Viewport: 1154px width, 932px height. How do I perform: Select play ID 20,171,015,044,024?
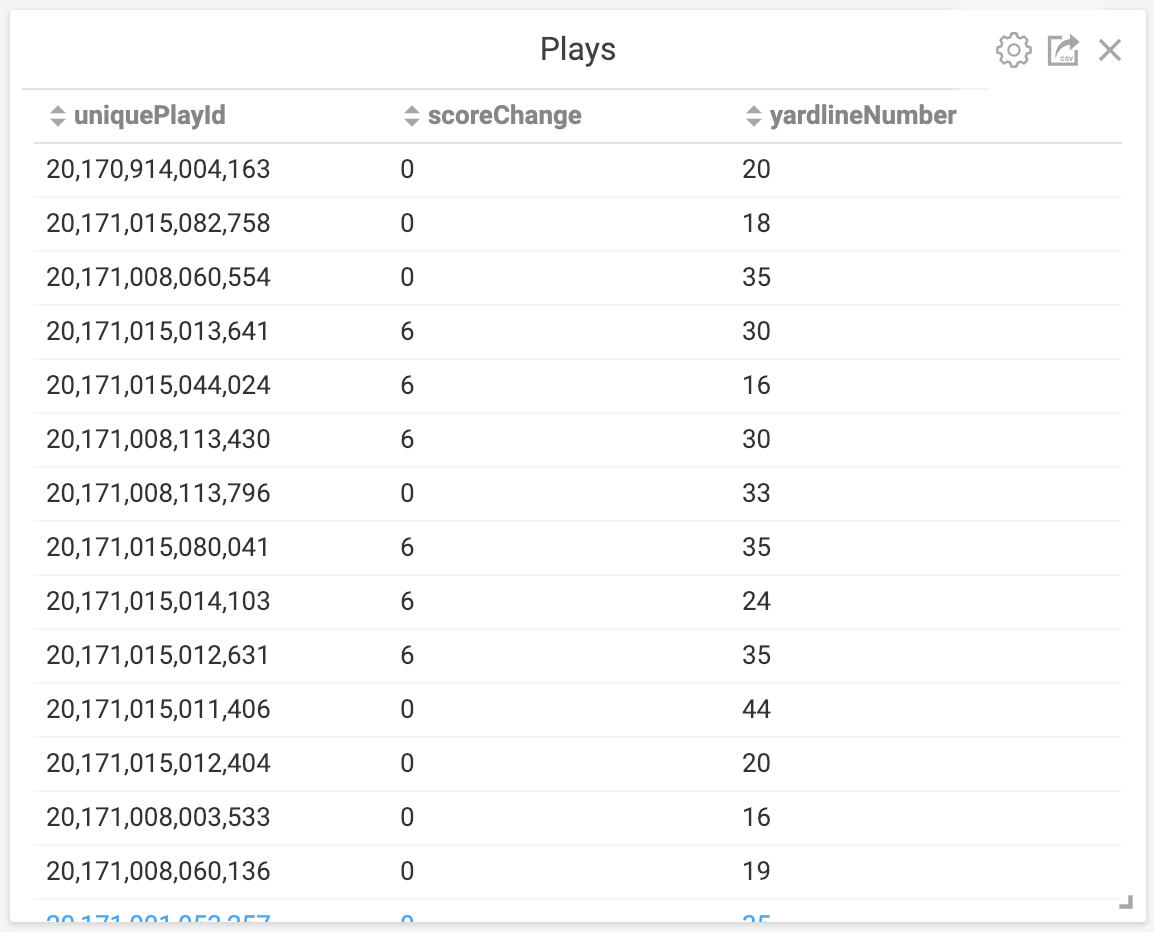coord(158,385)
